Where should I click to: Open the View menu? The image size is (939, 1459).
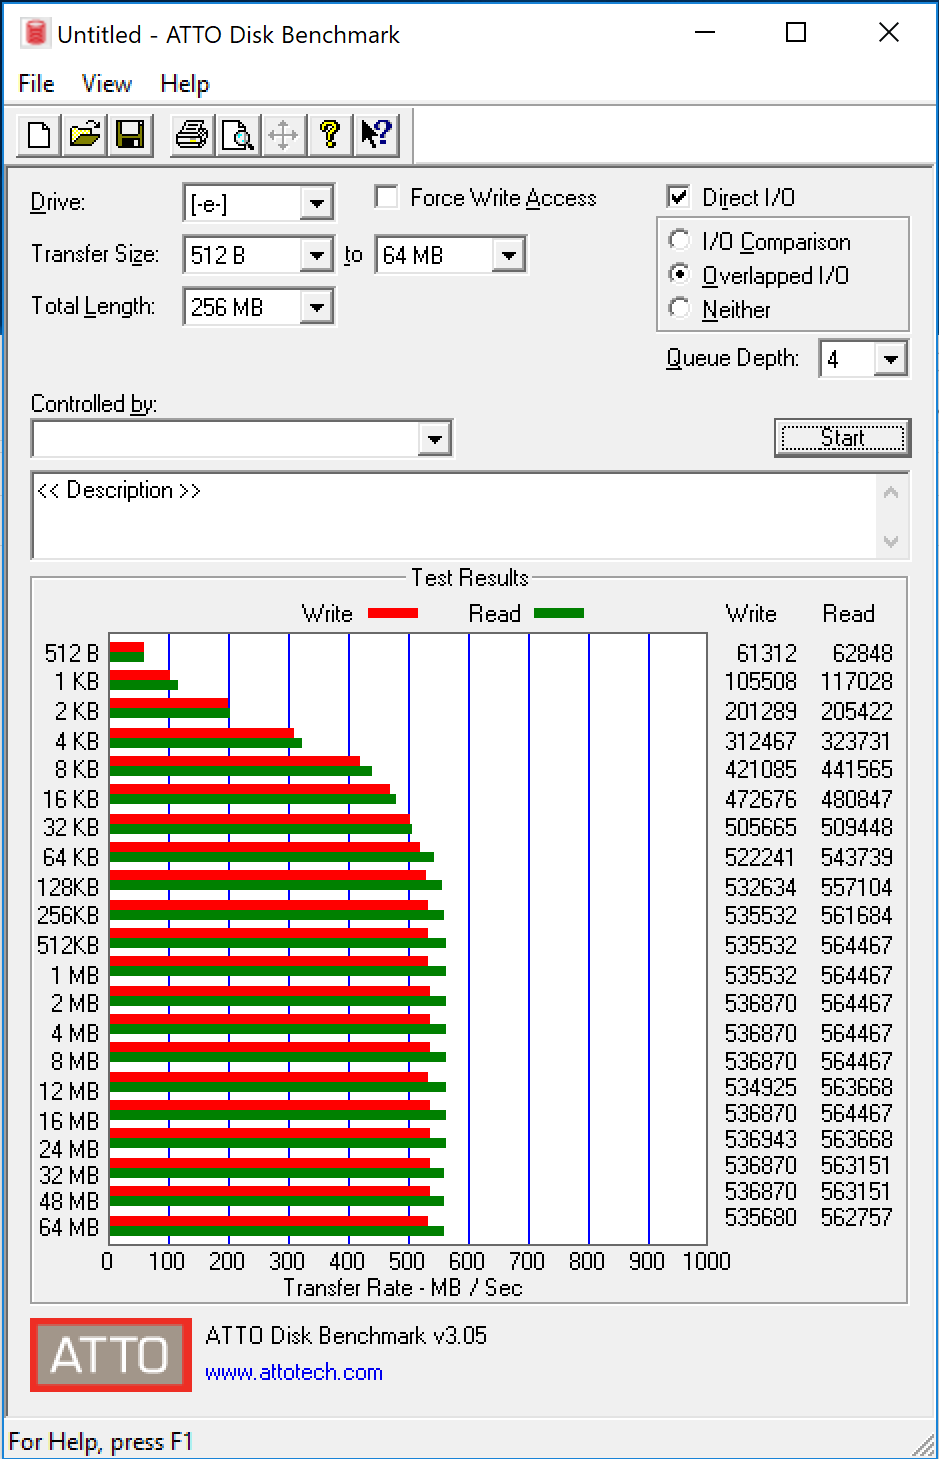tap(106, 84)
